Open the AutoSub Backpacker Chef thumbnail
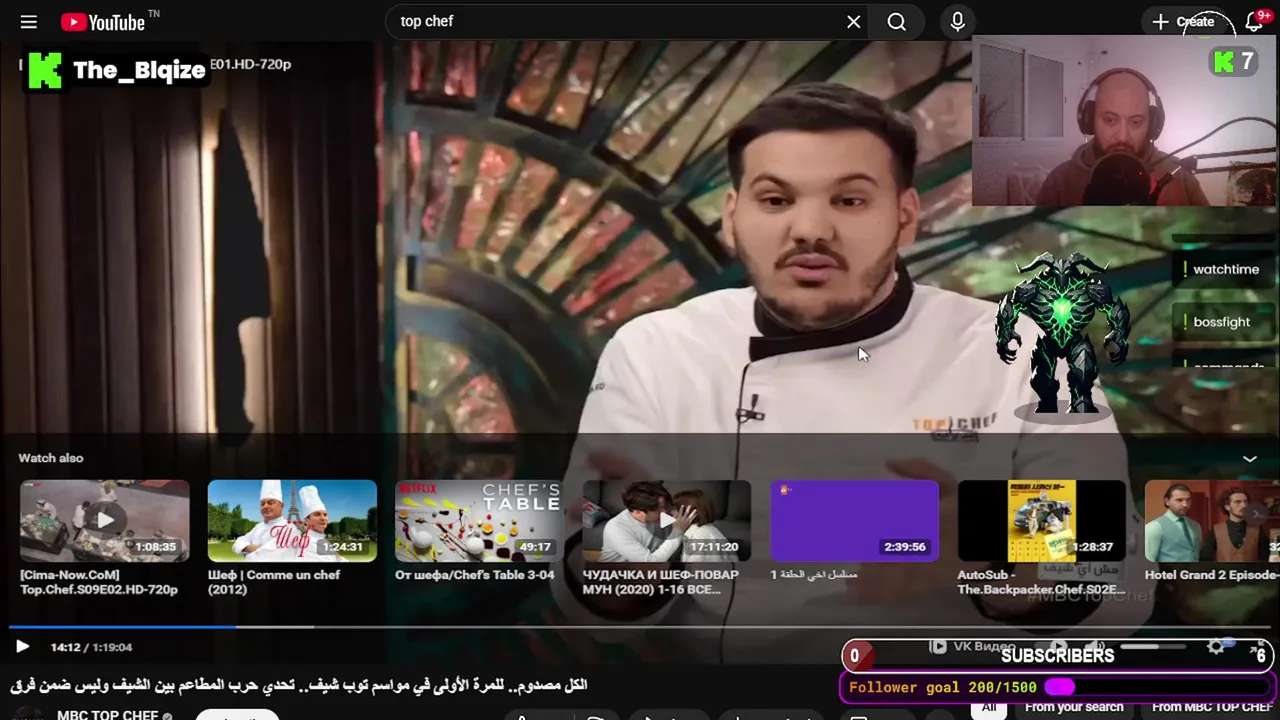Image resolution: width=1280 pixels, height=720 pixels. click(x=1042, y=521)
